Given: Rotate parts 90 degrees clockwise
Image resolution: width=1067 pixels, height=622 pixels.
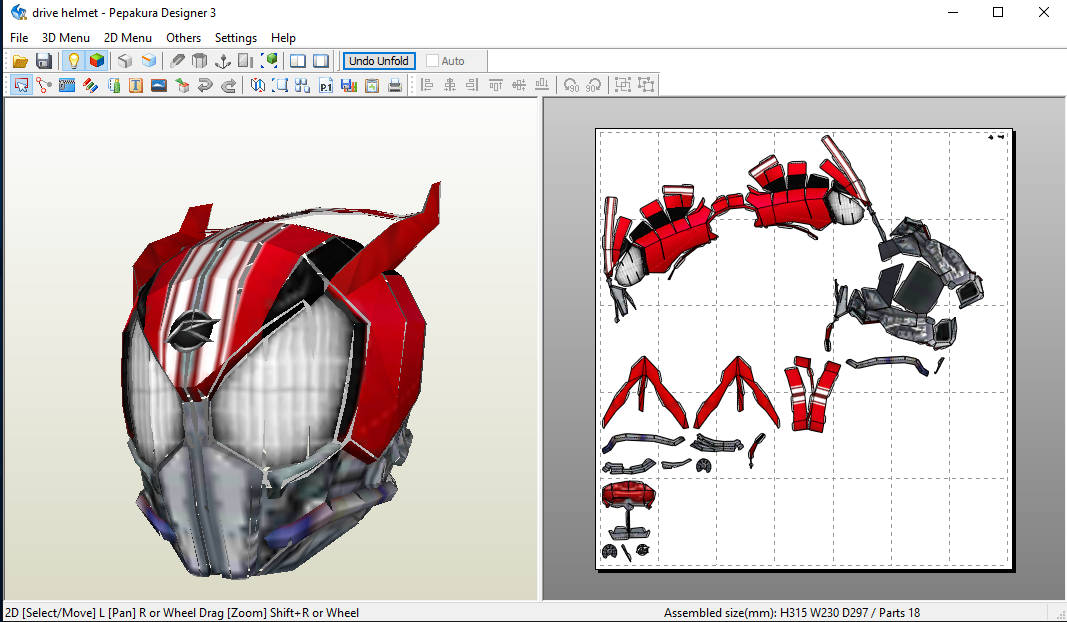Looking at the screenshot, I should (x=594, y=85).
